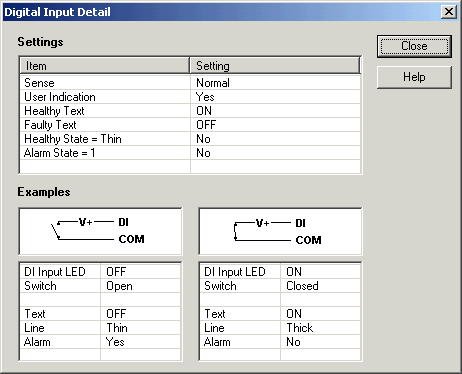Click the Setting column header
Image resolution: width=462 pixels, height=374 pixels.
point(275,66)
